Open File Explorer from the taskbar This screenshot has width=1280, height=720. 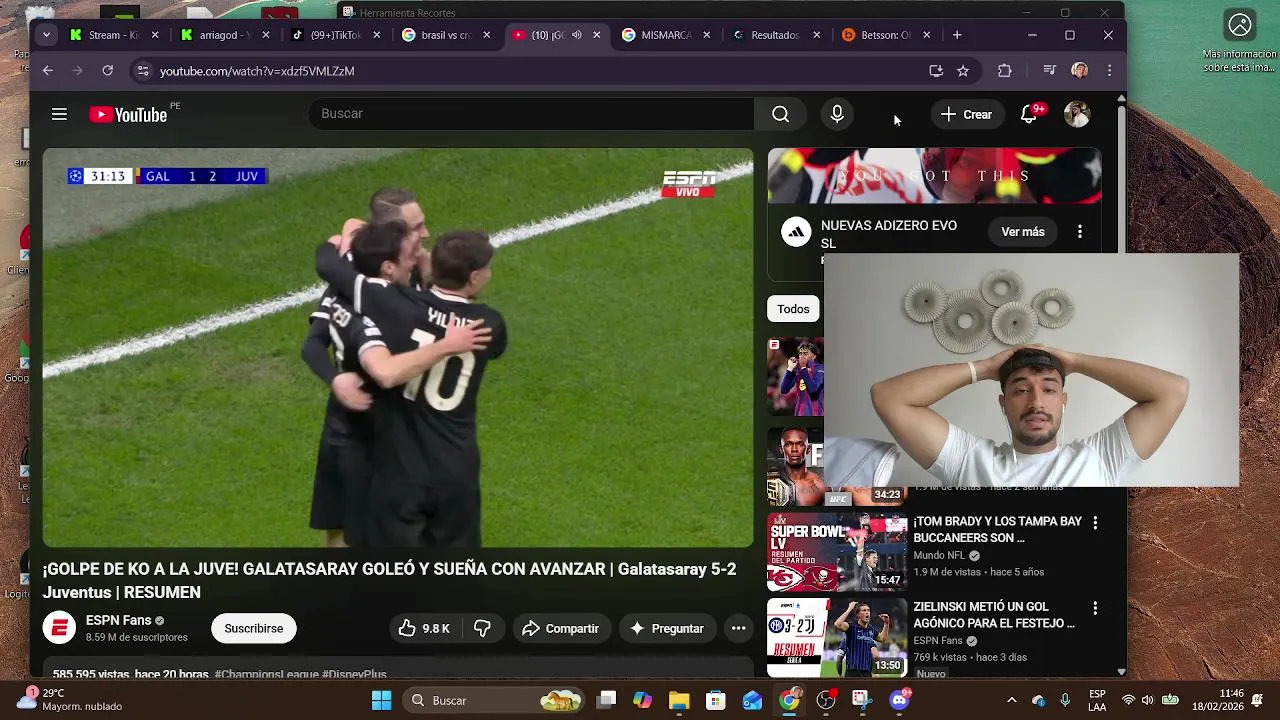pos(679,700)
